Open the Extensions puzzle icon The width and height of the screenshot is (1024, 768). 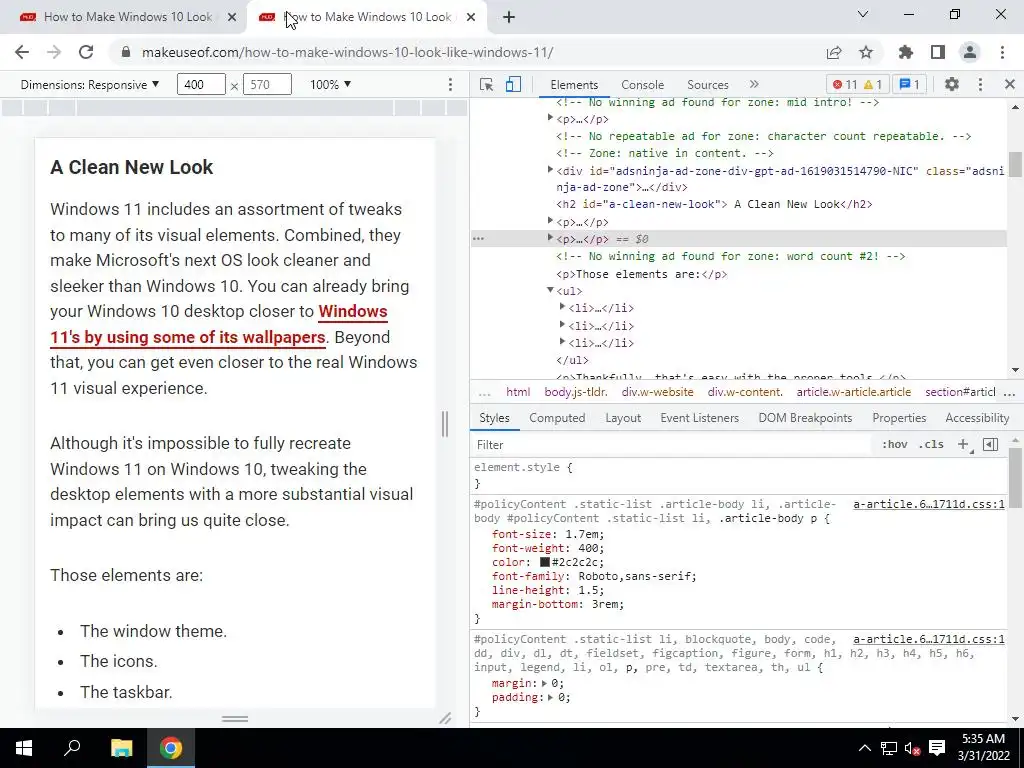(x=906, y=52)
